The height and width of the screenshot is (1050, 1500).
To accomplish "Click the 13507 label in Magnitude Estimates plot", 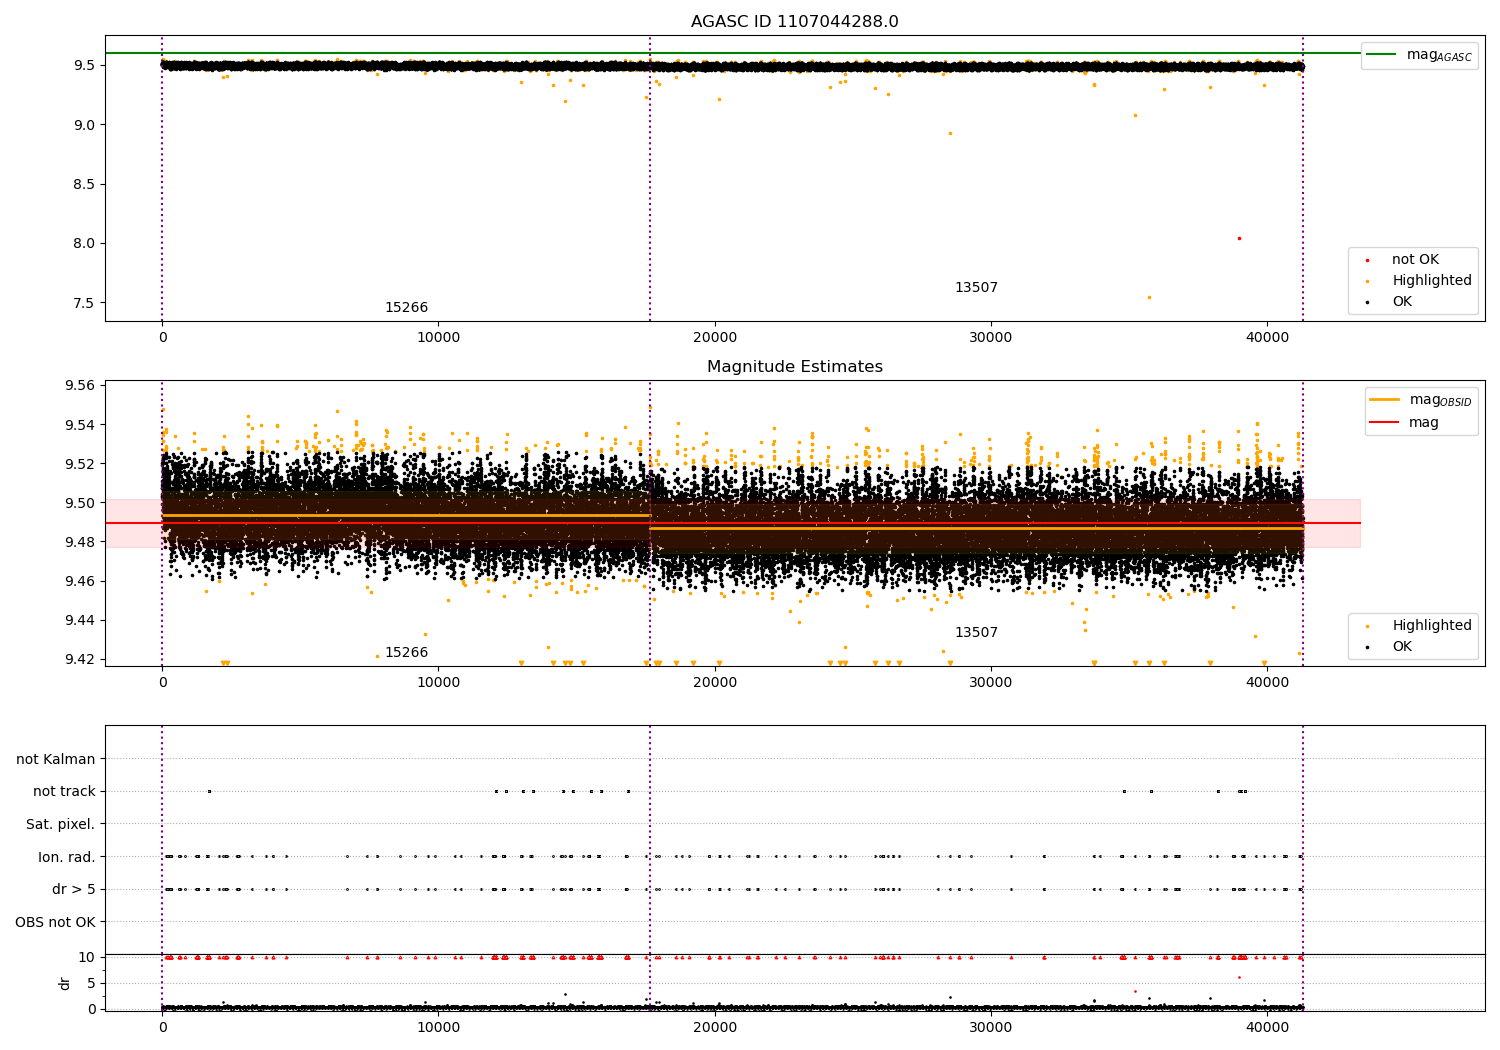I will [976, 633].
